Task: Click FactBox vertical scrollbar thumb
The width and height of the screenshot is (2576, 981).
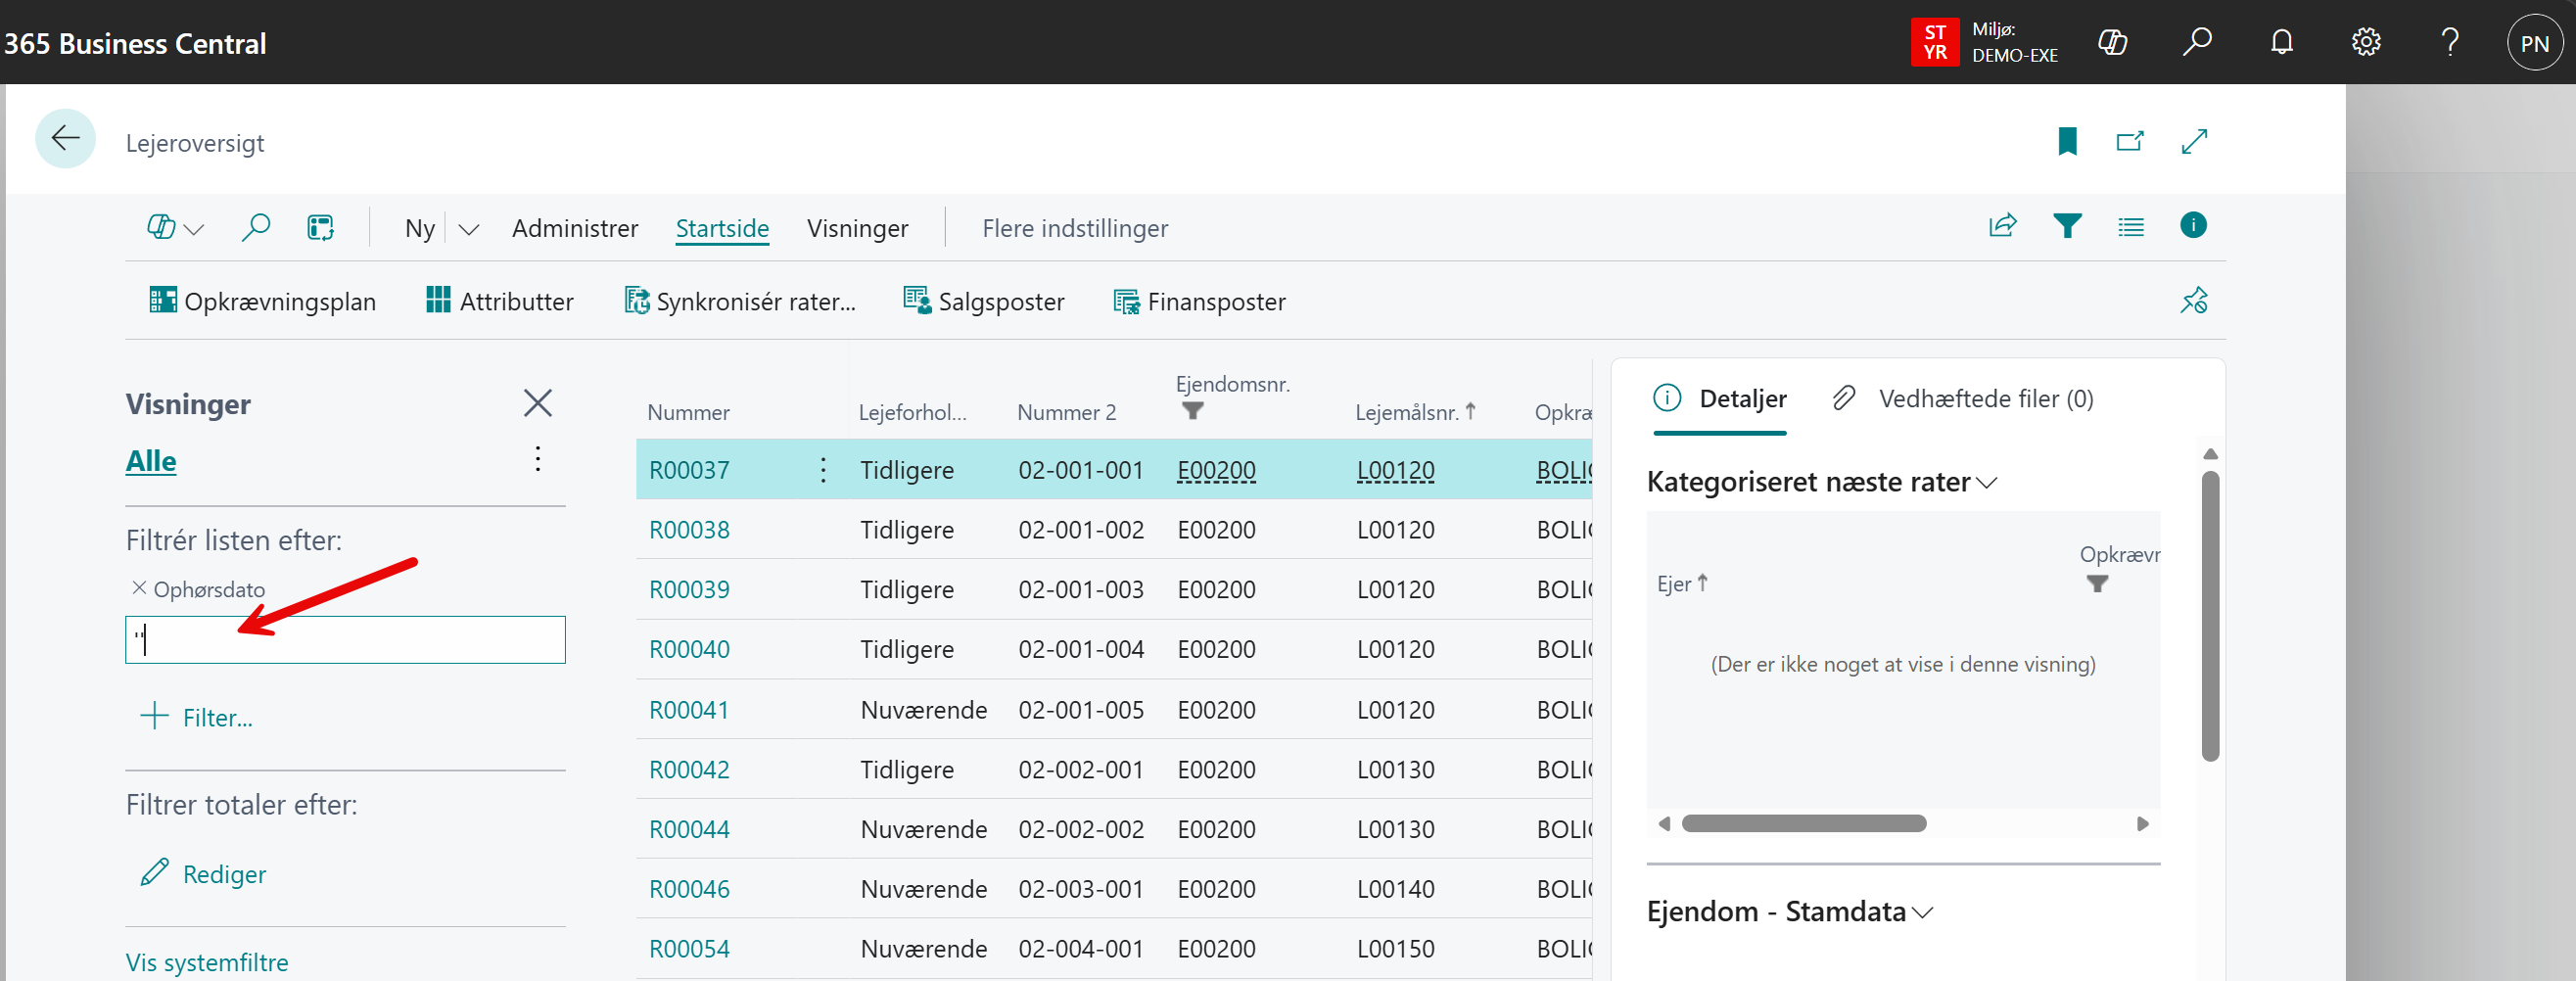Action: 2210,616
